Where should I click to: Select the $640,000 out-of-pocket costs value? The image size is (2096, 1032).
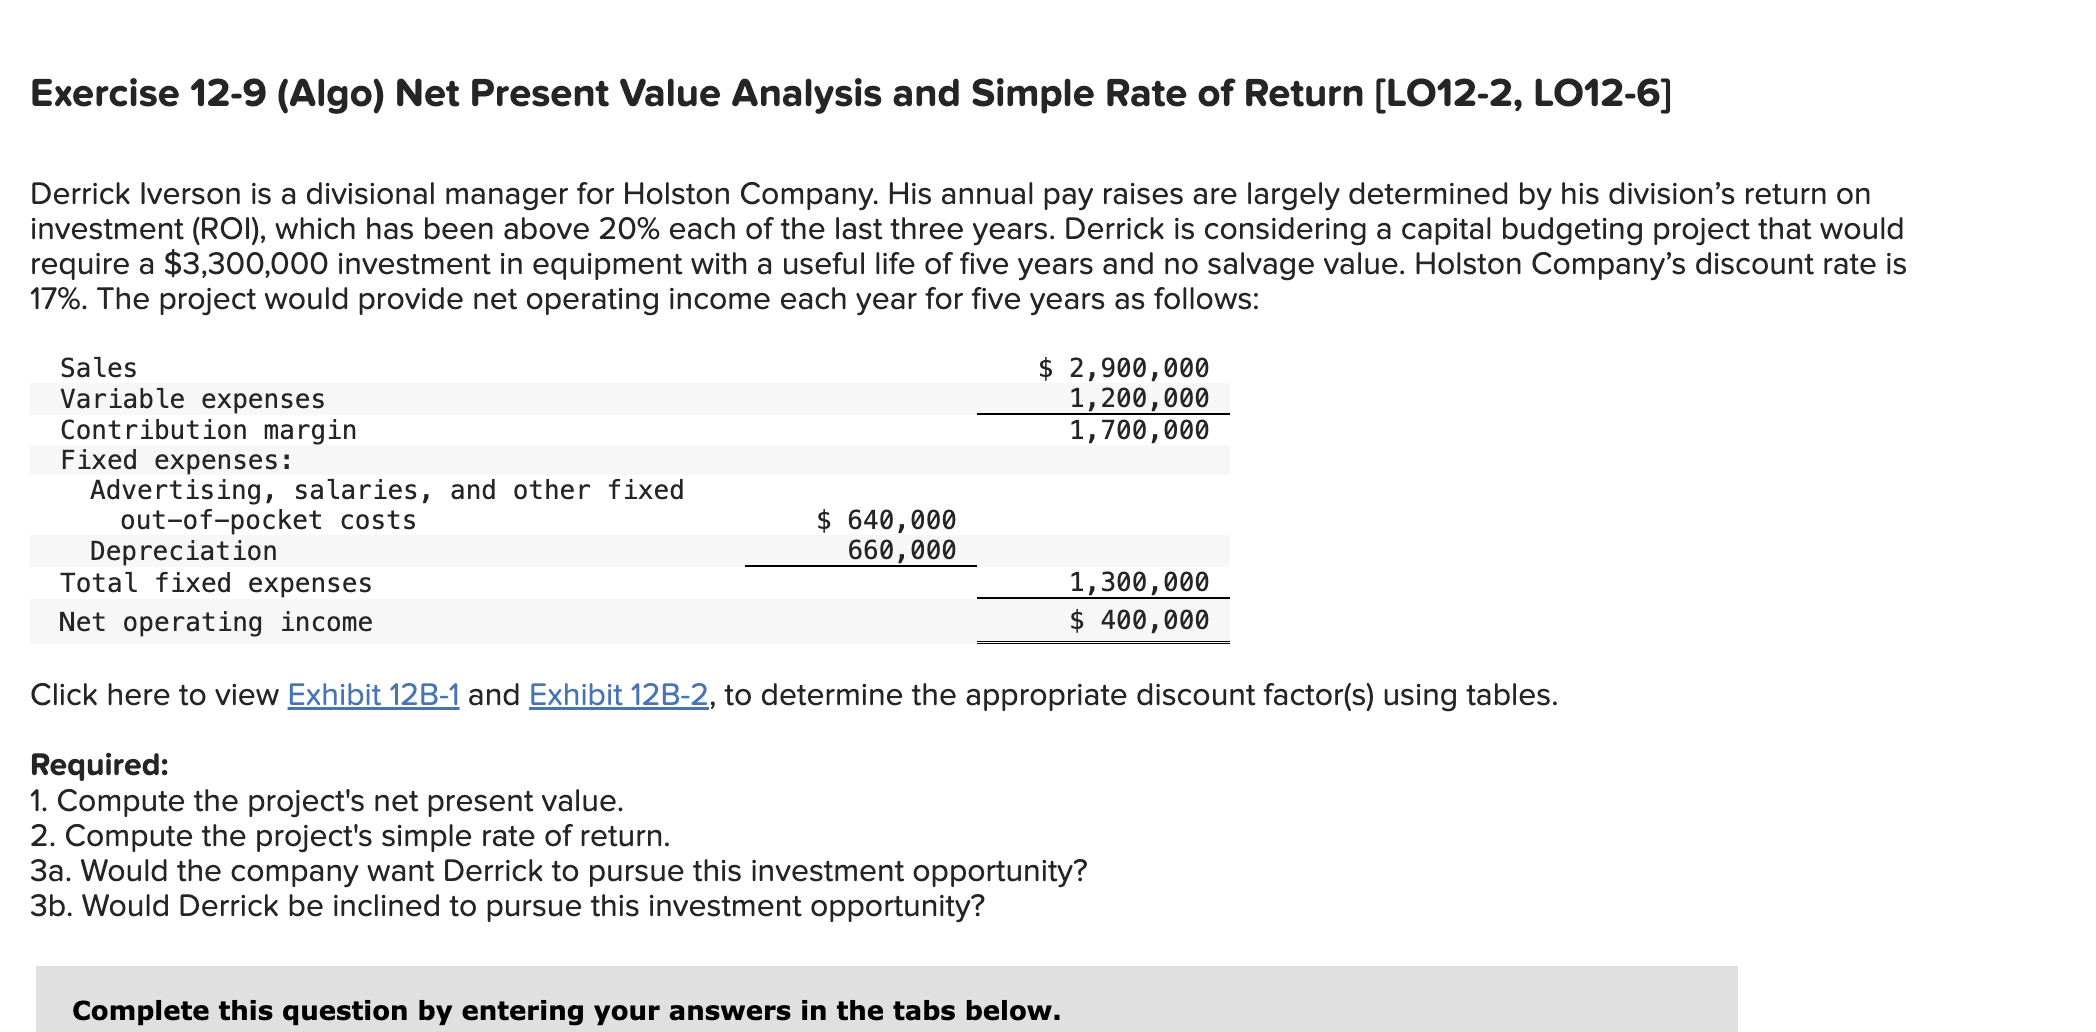(884, 519)
